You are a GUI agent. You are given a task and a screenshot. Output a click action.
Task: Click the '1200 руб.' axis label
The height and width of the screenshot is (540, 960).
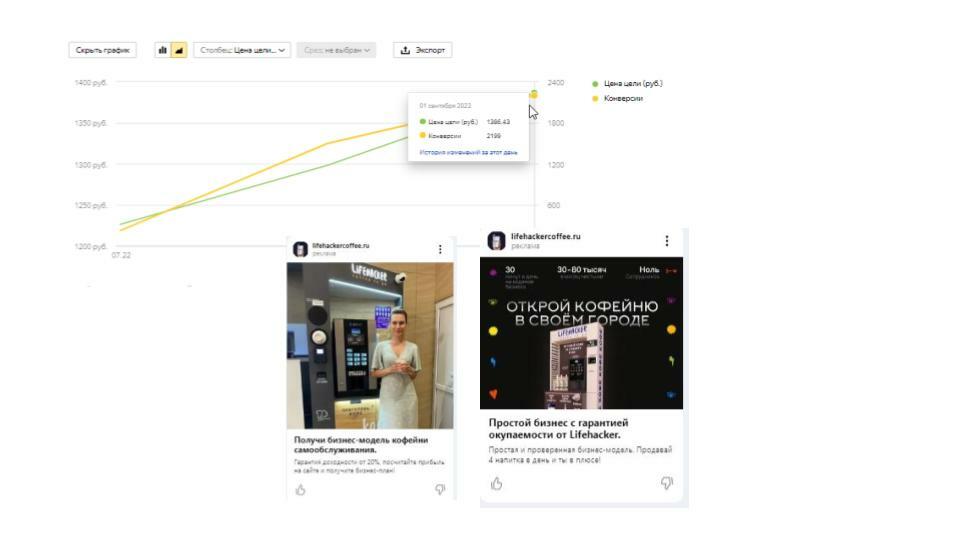coord(91,246)
